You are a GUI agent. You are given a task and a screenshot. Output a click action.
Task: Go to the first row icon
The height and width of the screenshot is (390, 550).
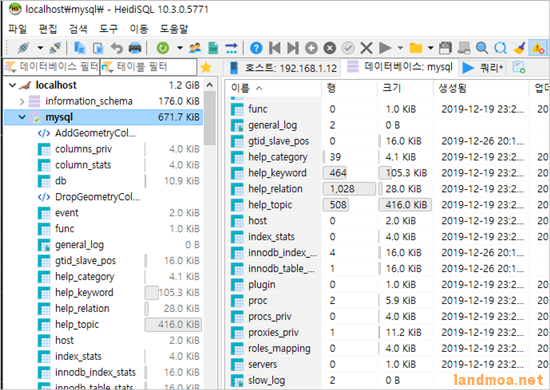click(275, 48)
